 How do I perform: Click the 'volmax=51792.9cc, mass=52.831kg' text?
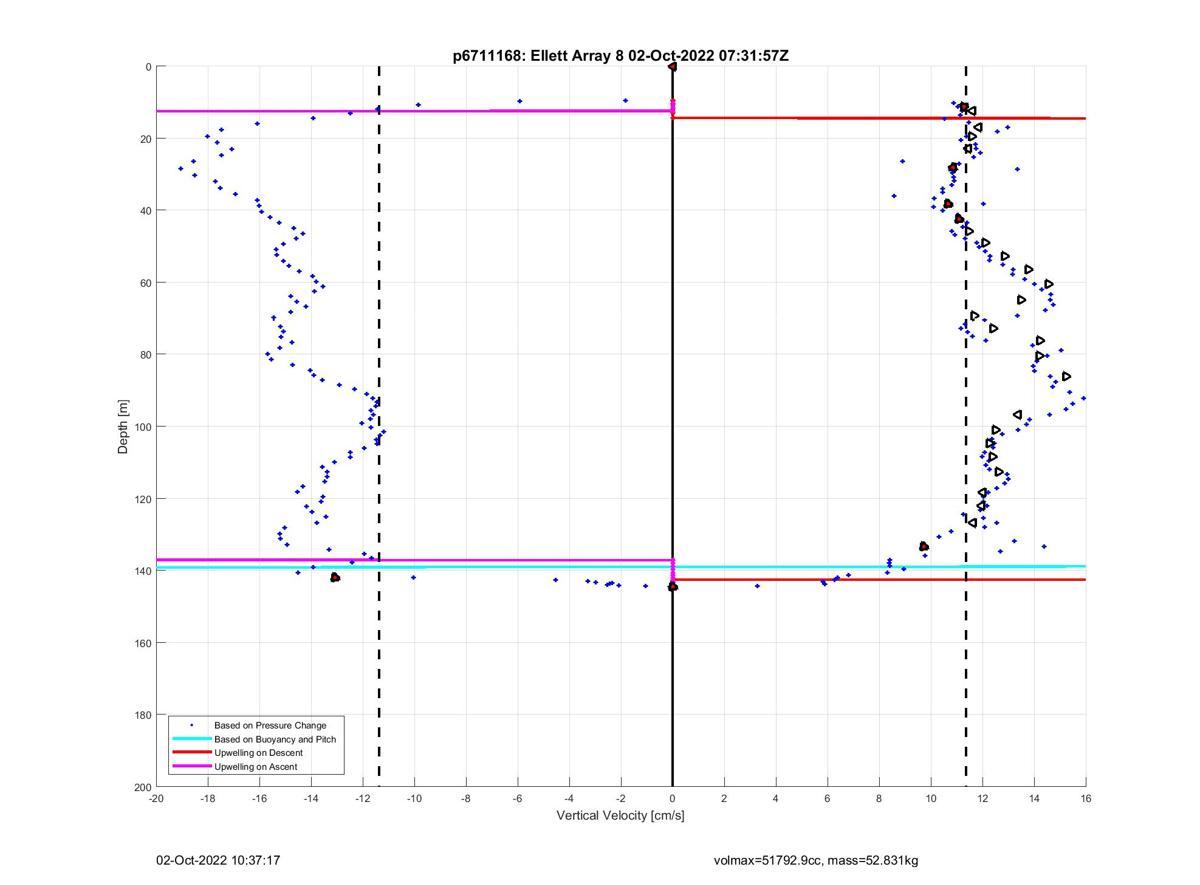[816, 860]
